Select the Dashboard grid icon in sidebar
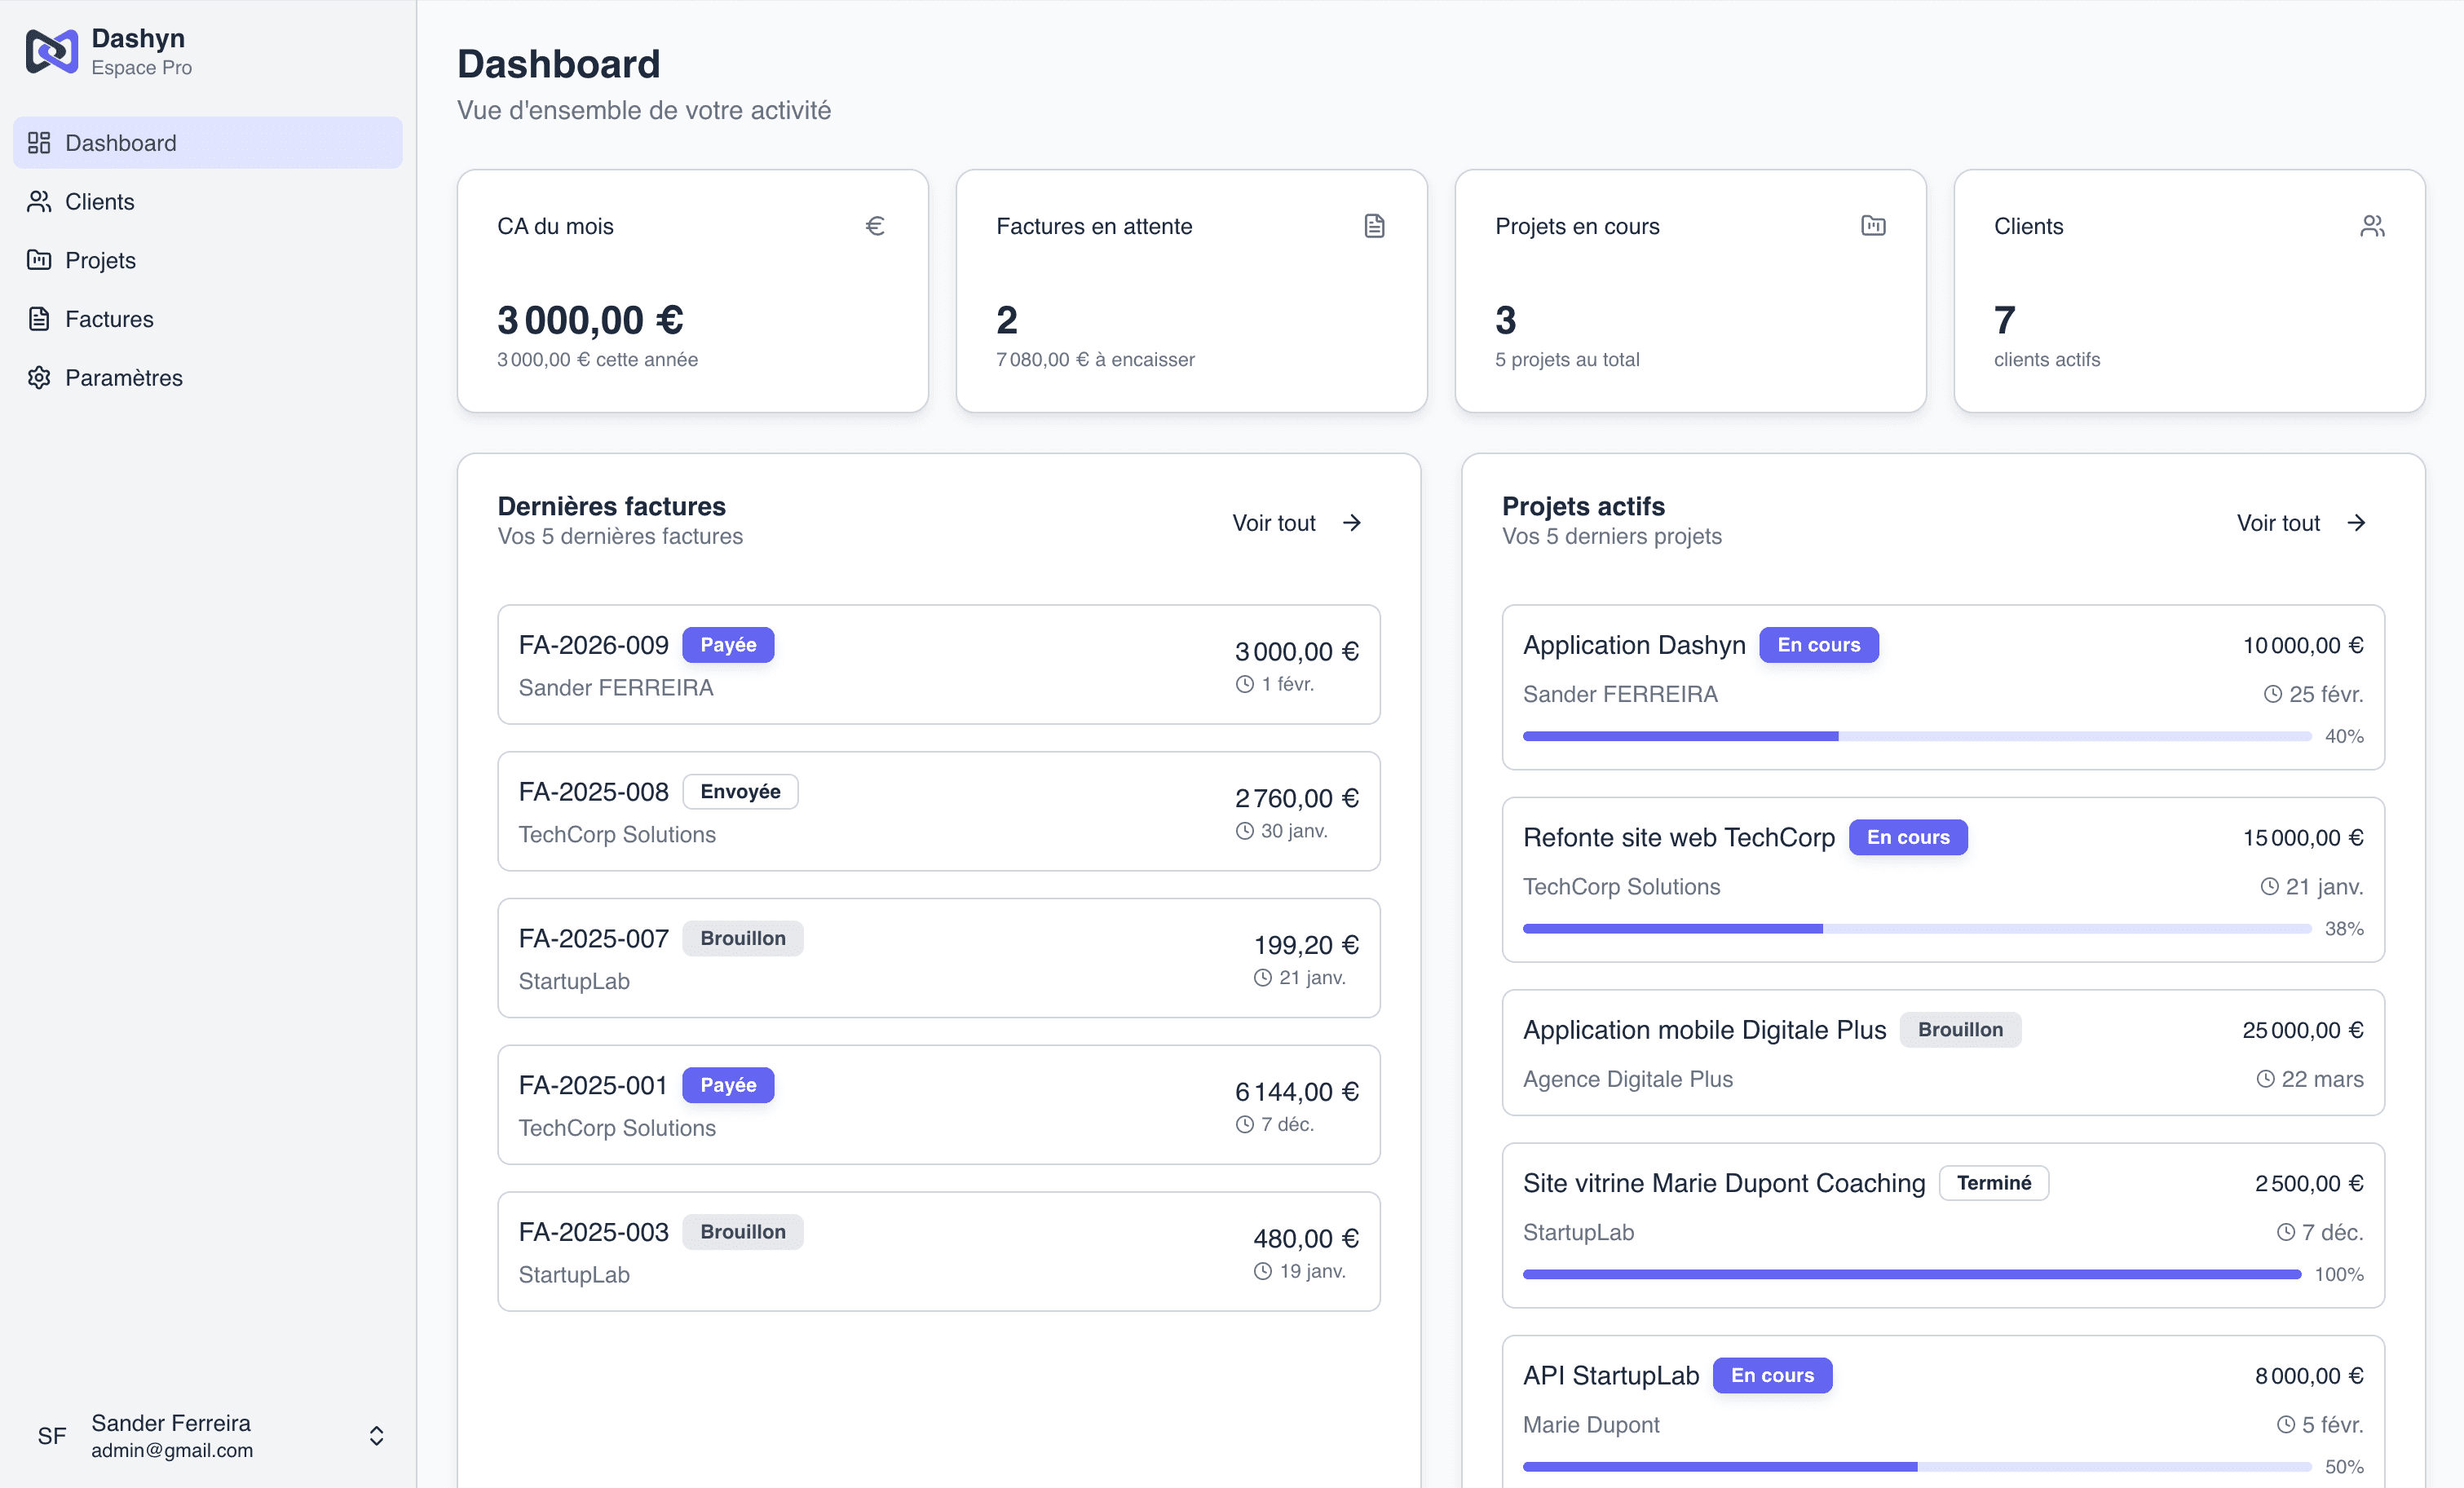The image size is (2464, 1488). click(39, 142)
